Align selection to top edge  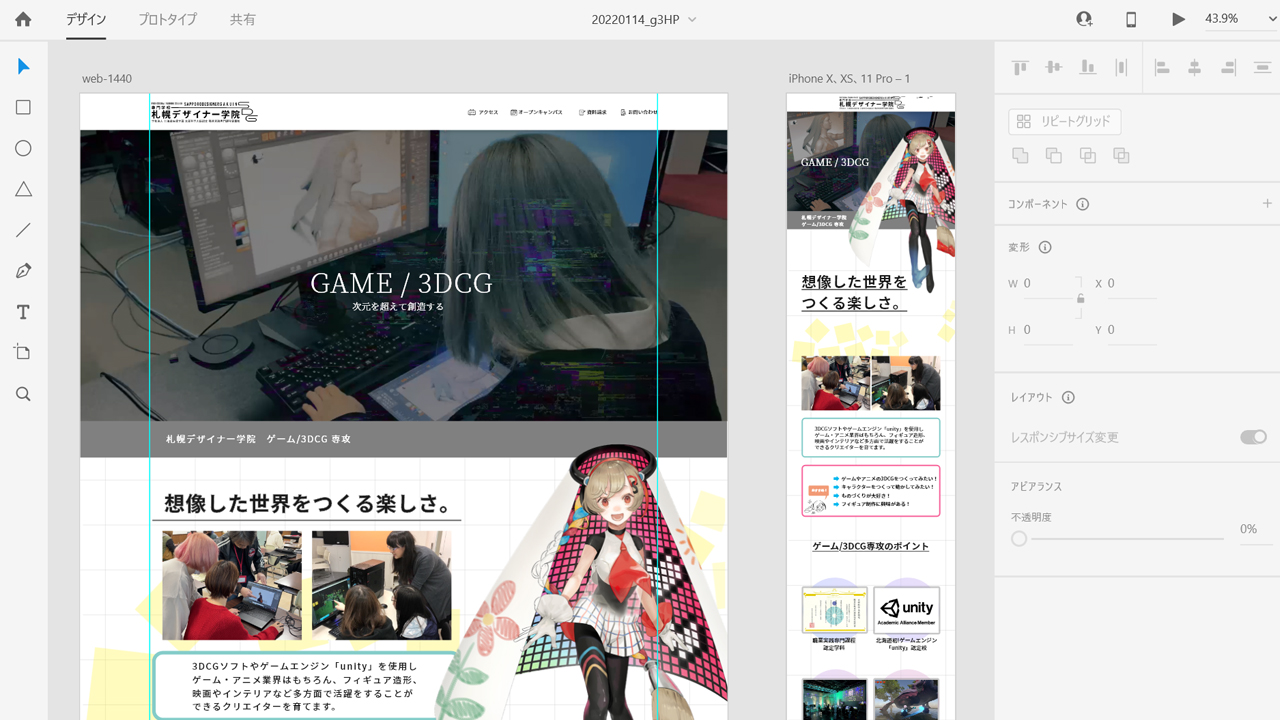[1020, 68]
